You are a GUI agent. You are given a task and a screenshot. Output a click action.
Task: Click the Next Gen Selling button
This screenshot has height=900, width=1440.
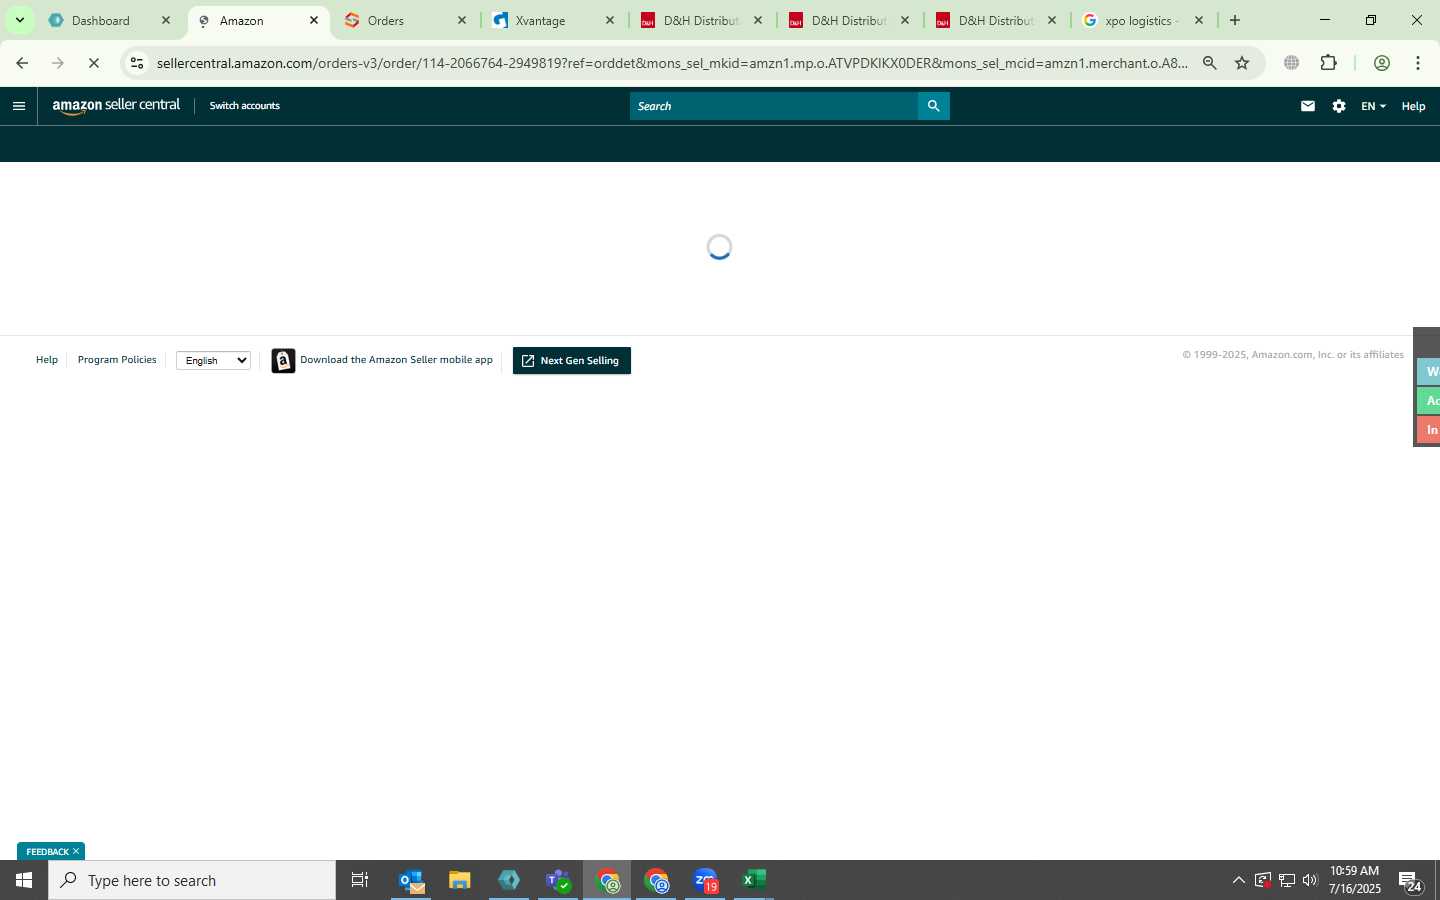point(571,361)
